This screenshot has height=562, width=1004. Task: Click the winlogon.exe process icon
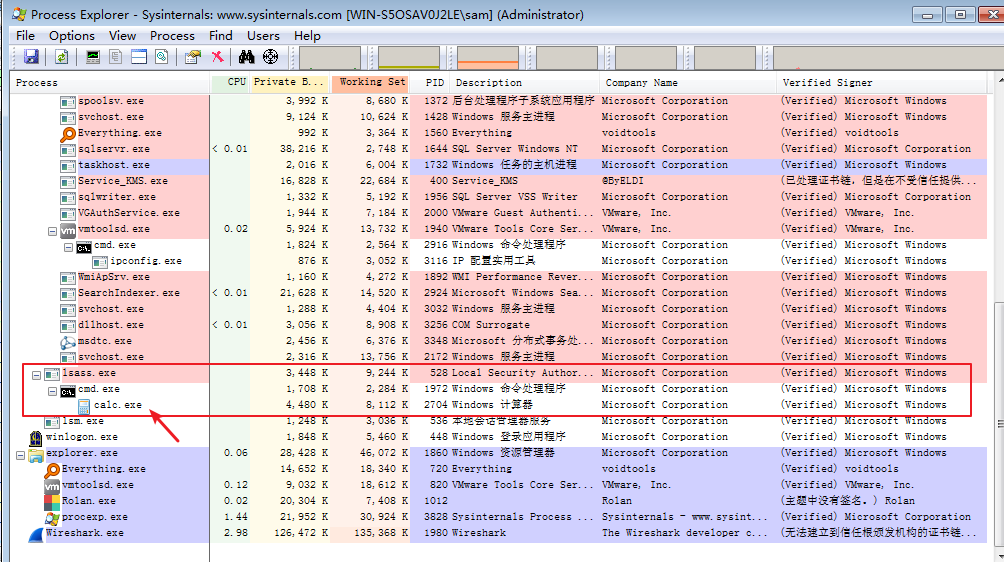tap(36, 437)
